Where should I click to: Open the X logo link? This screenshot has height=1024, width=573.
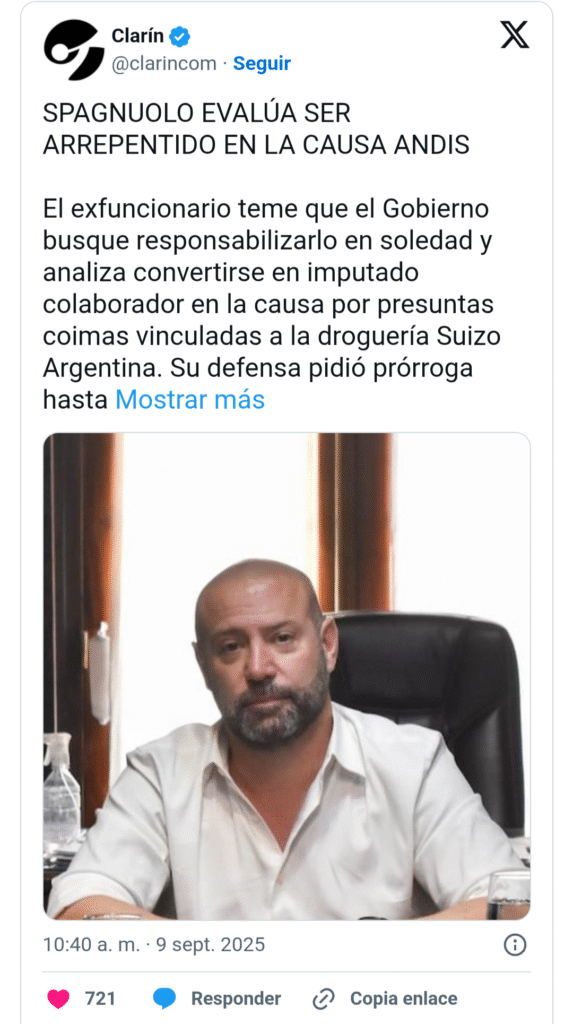coord(515,35)
